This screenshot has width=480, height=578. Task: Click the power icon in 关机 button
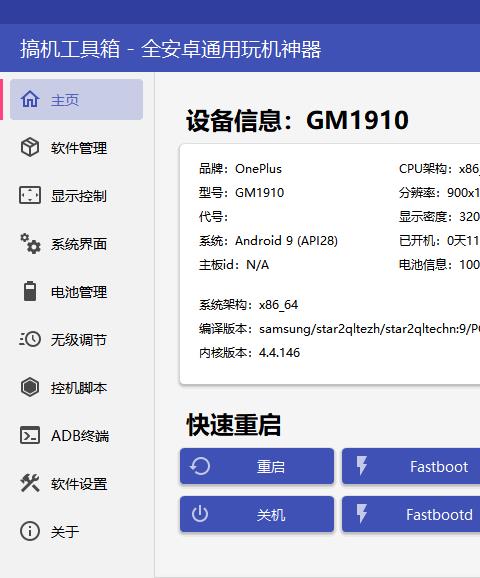pos(200,514)
